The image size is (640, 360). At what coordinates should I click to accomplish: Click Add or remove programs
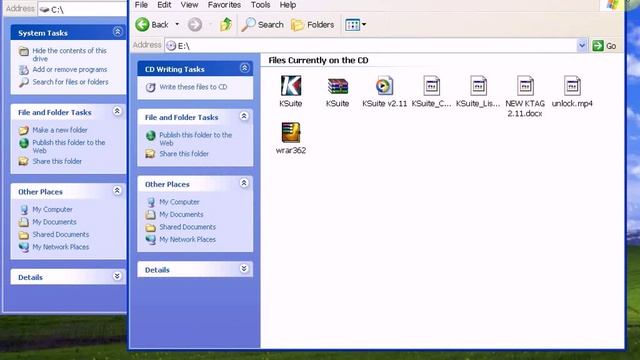coord(70,69)
